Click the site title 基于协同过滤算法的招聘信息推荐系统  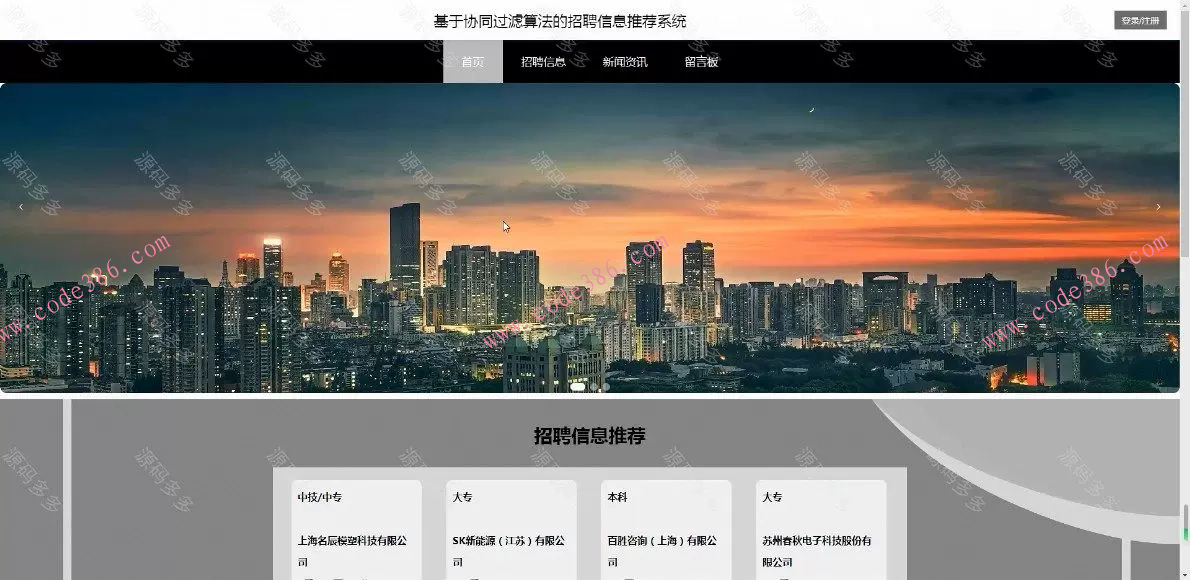(562, 20)
